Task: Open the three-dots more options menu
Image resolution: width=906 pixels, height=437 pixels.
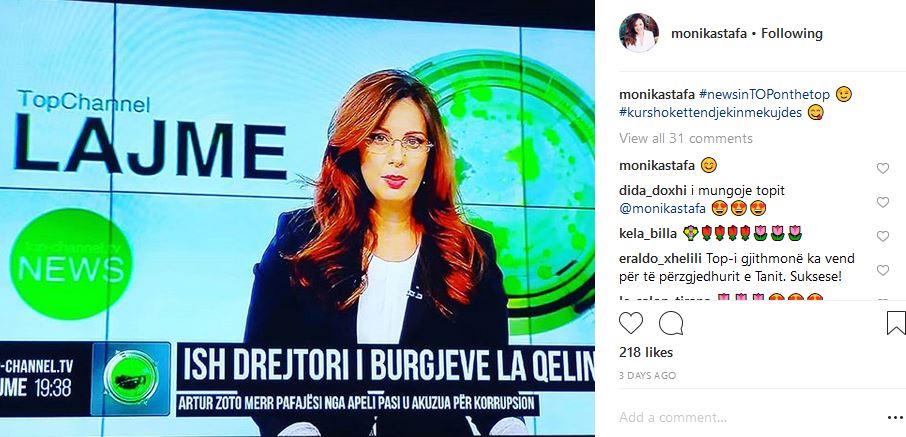Action: pyautogui.click(x=894, y=417)
